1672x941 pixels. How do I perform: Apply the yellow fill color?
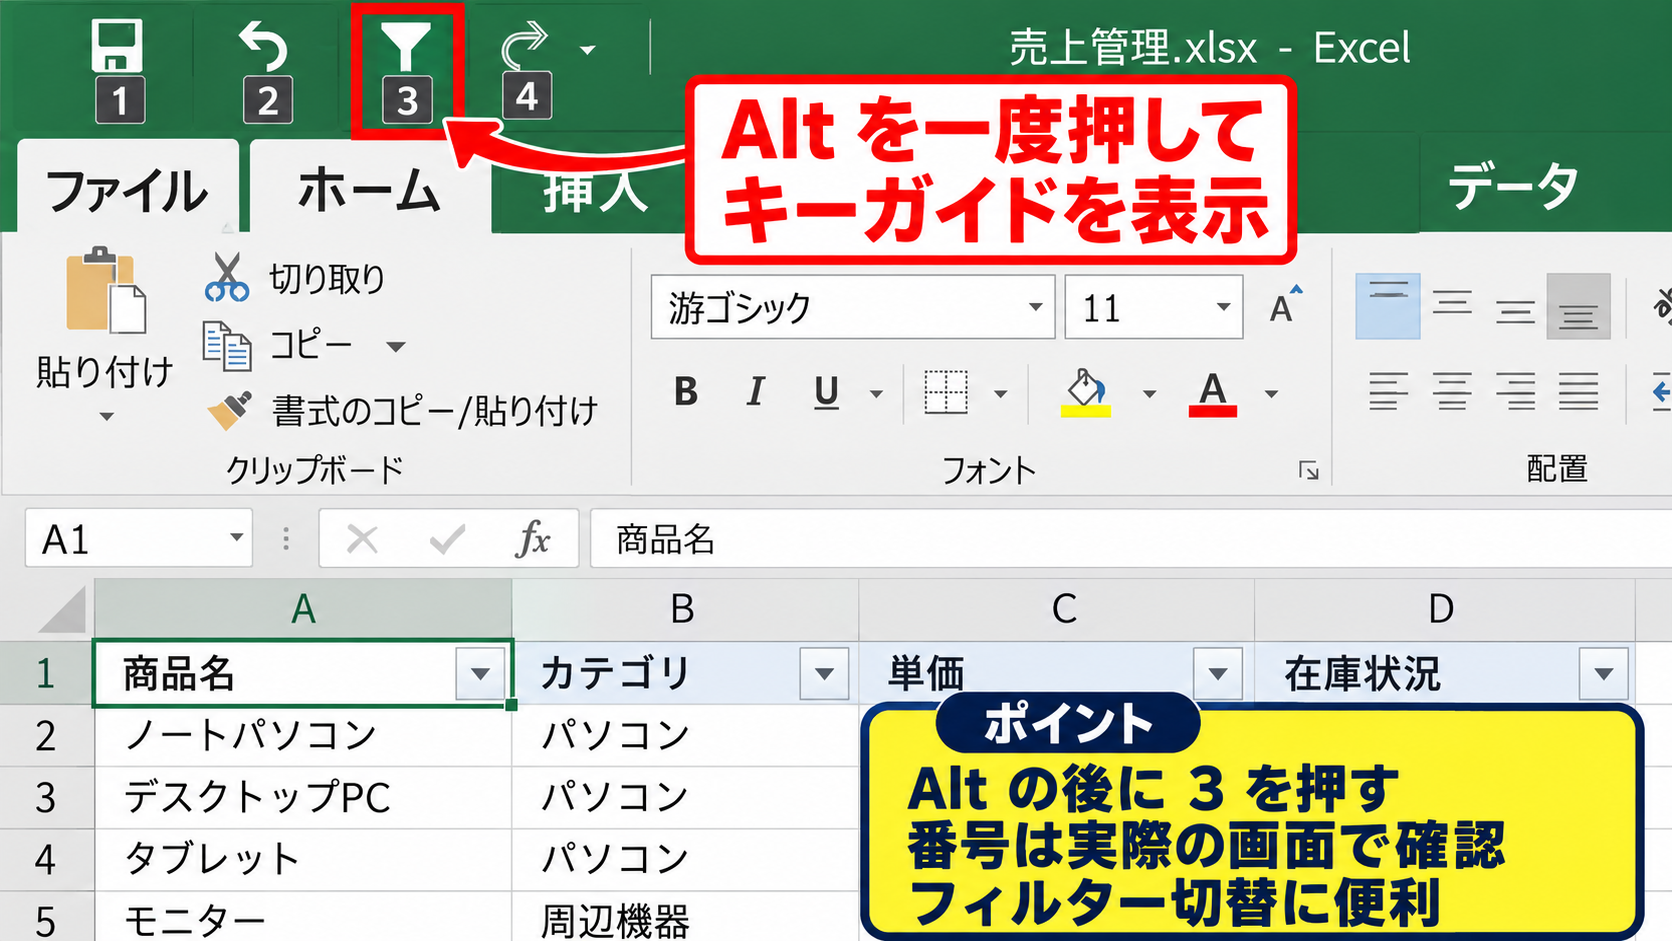click(1086, 392)
